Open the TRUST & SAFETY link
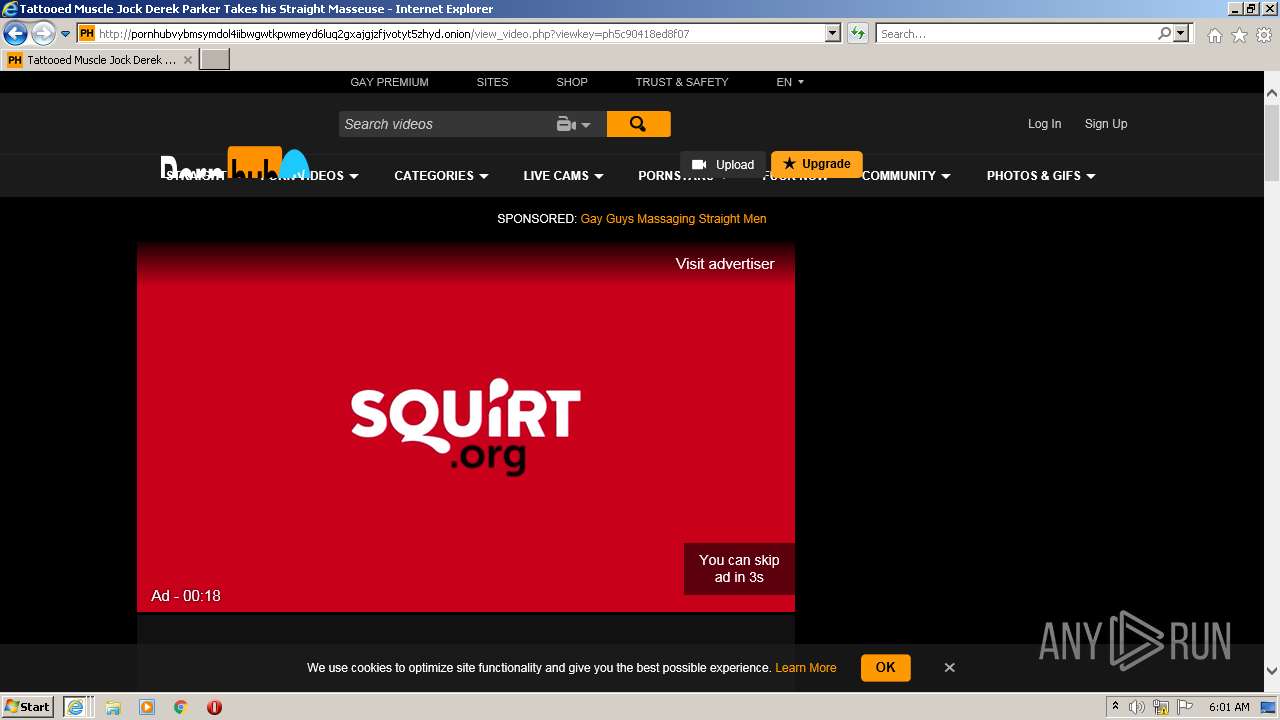Screen dimensions: 1280x720 682,82
